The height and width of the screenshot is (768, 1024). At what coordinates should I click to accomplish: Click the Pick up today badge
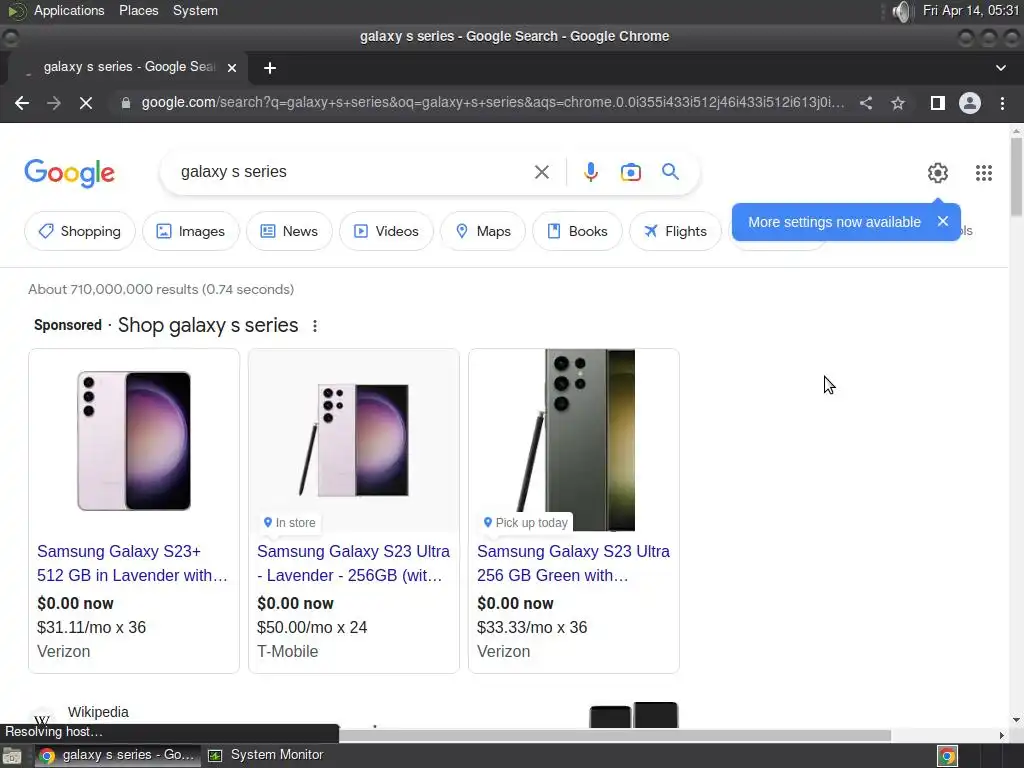click(525, 522)
